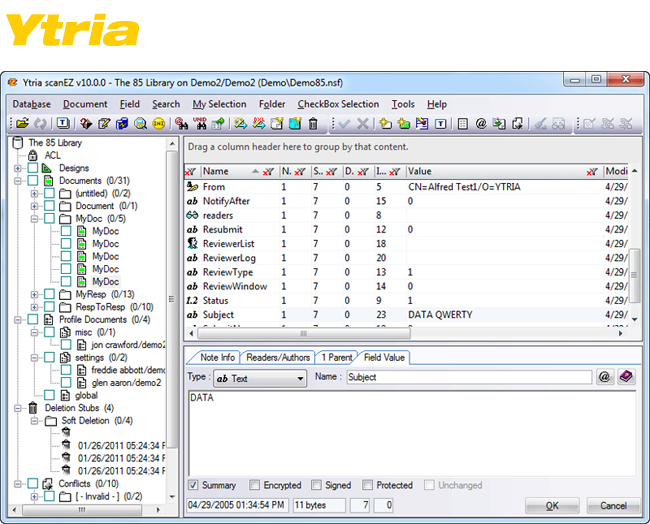Click the copy documents with green arrow icon
The width and height of the screenshot is (650, 524).
coord(499,123)
